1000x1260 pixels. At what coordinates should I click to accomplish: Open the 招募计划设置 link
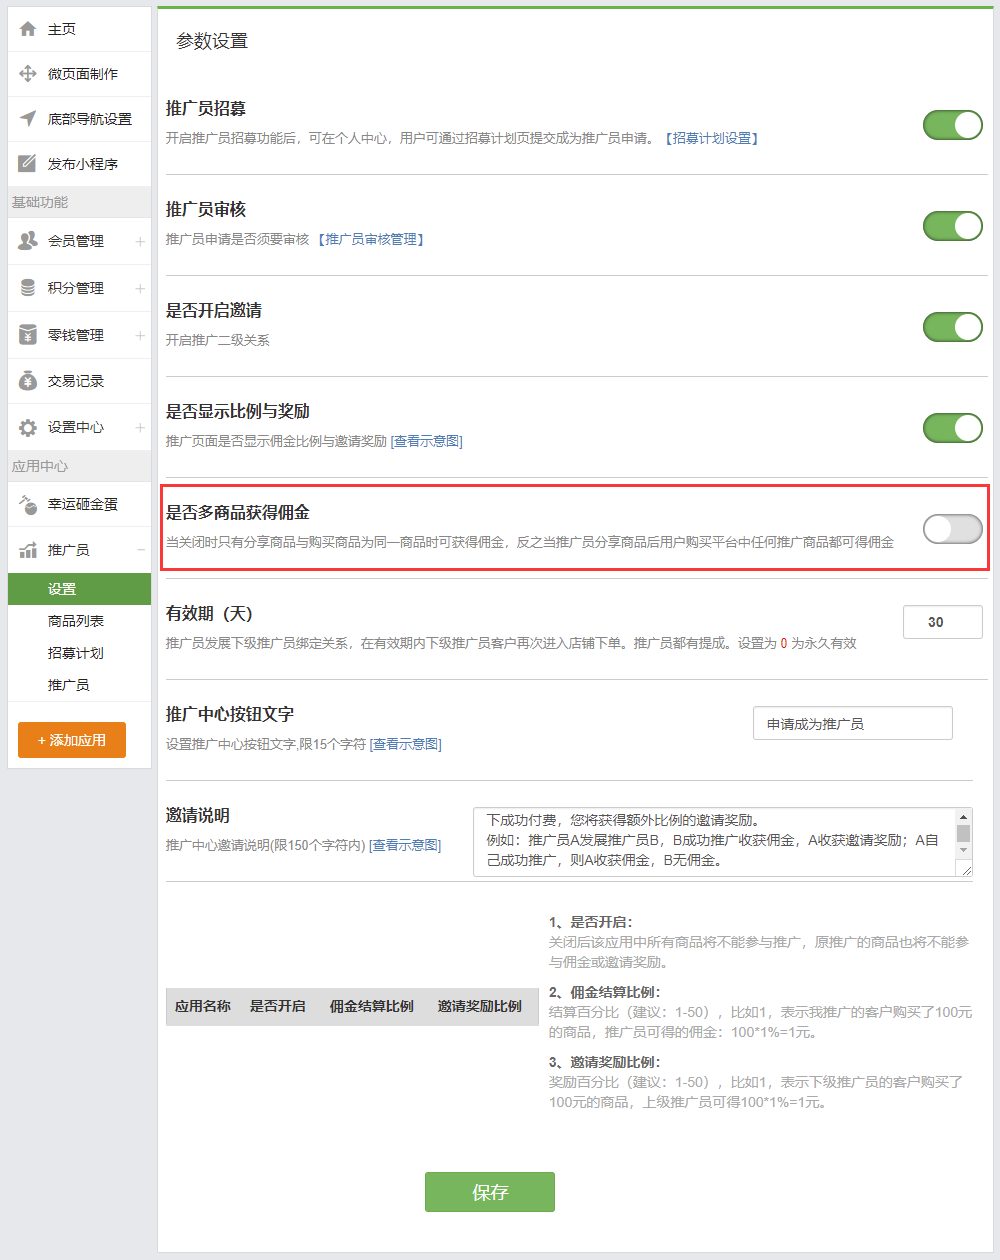point(711,138)
